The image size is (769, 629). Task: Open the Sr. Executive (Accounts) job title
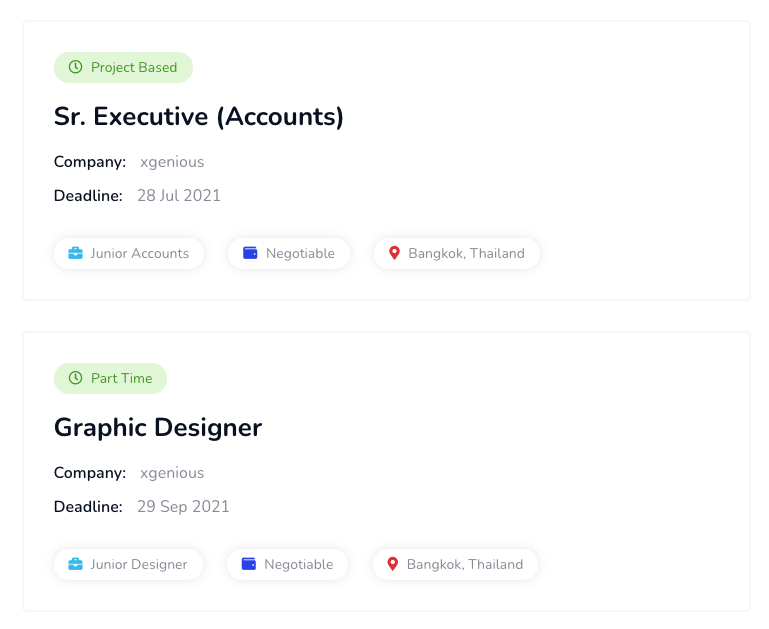(x=199, y=117)
